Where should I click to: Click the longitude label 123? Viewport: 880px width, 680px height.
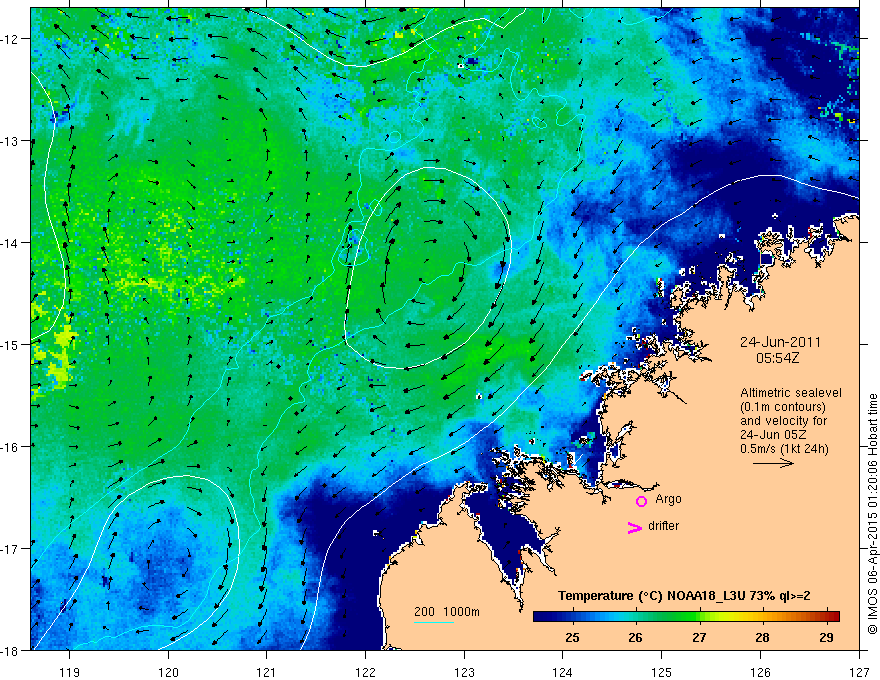pyautogui.click(x=464, y=672)
